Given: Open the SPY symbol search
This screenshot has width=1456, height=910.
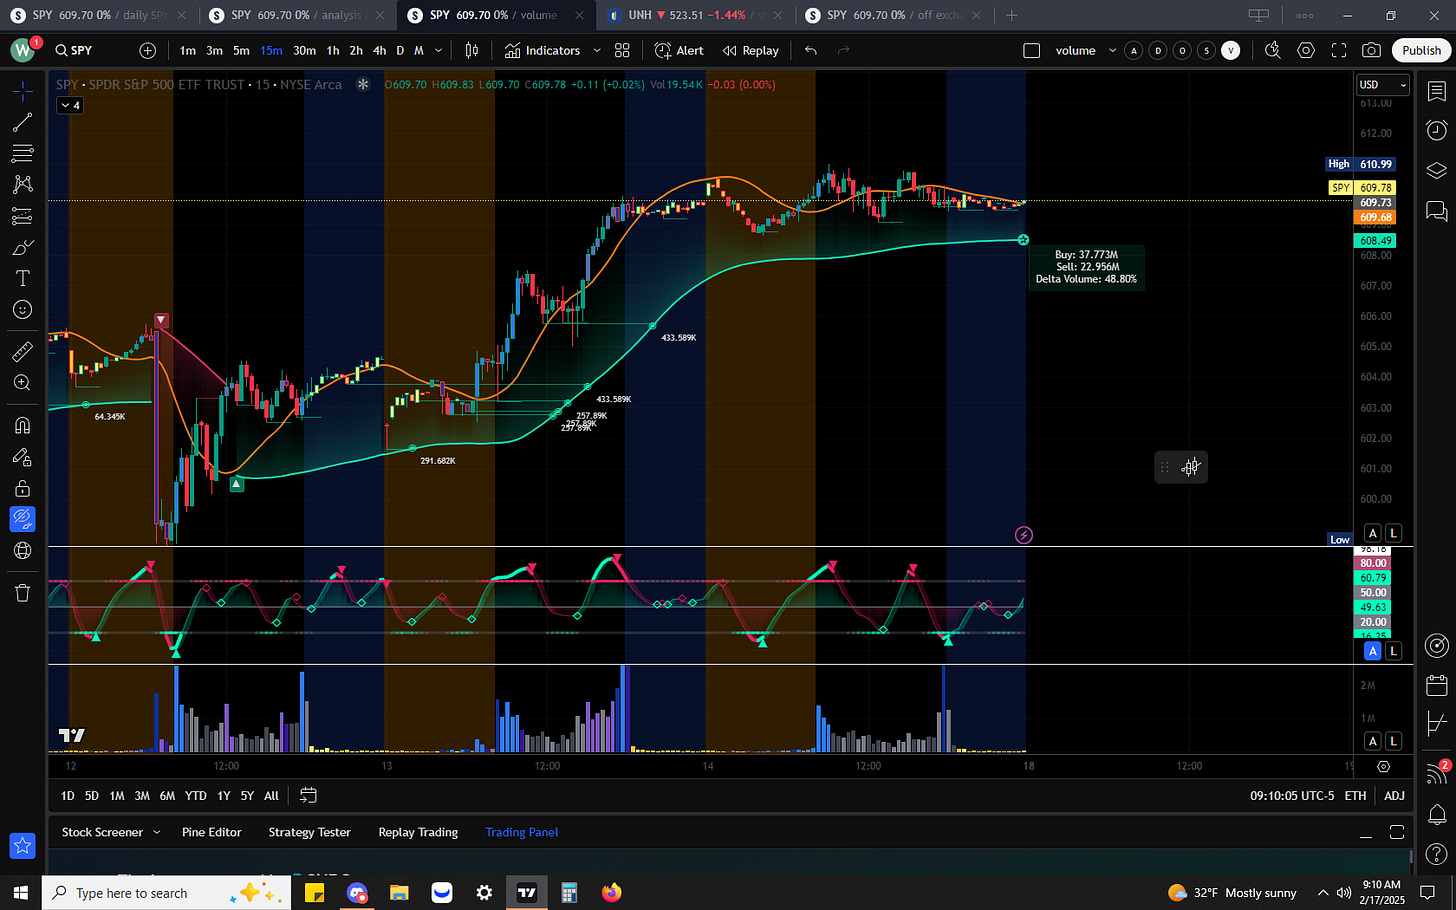Looking at the screenshot, I should point(74,50).
